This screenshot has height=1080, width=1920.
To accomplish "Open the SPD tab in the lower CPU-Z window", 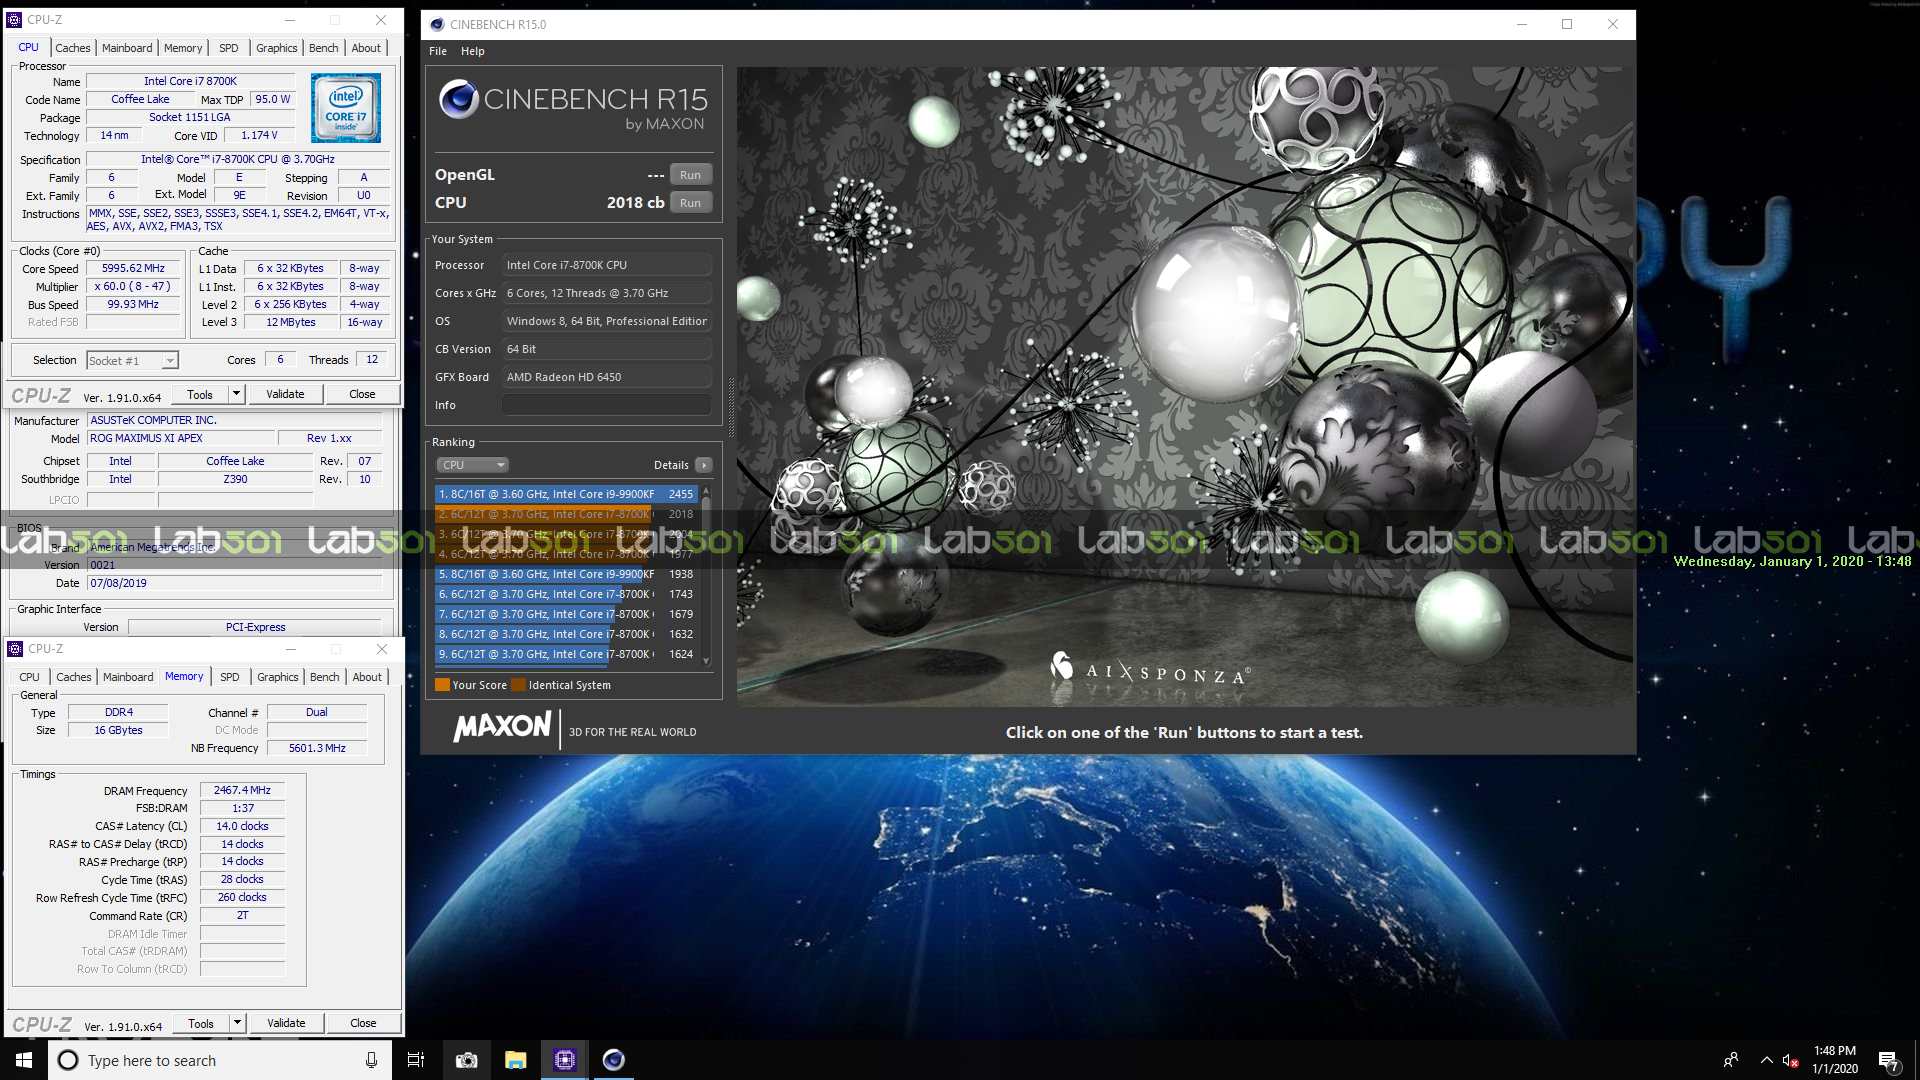I will pyautogui.click(x=230, y=677).
